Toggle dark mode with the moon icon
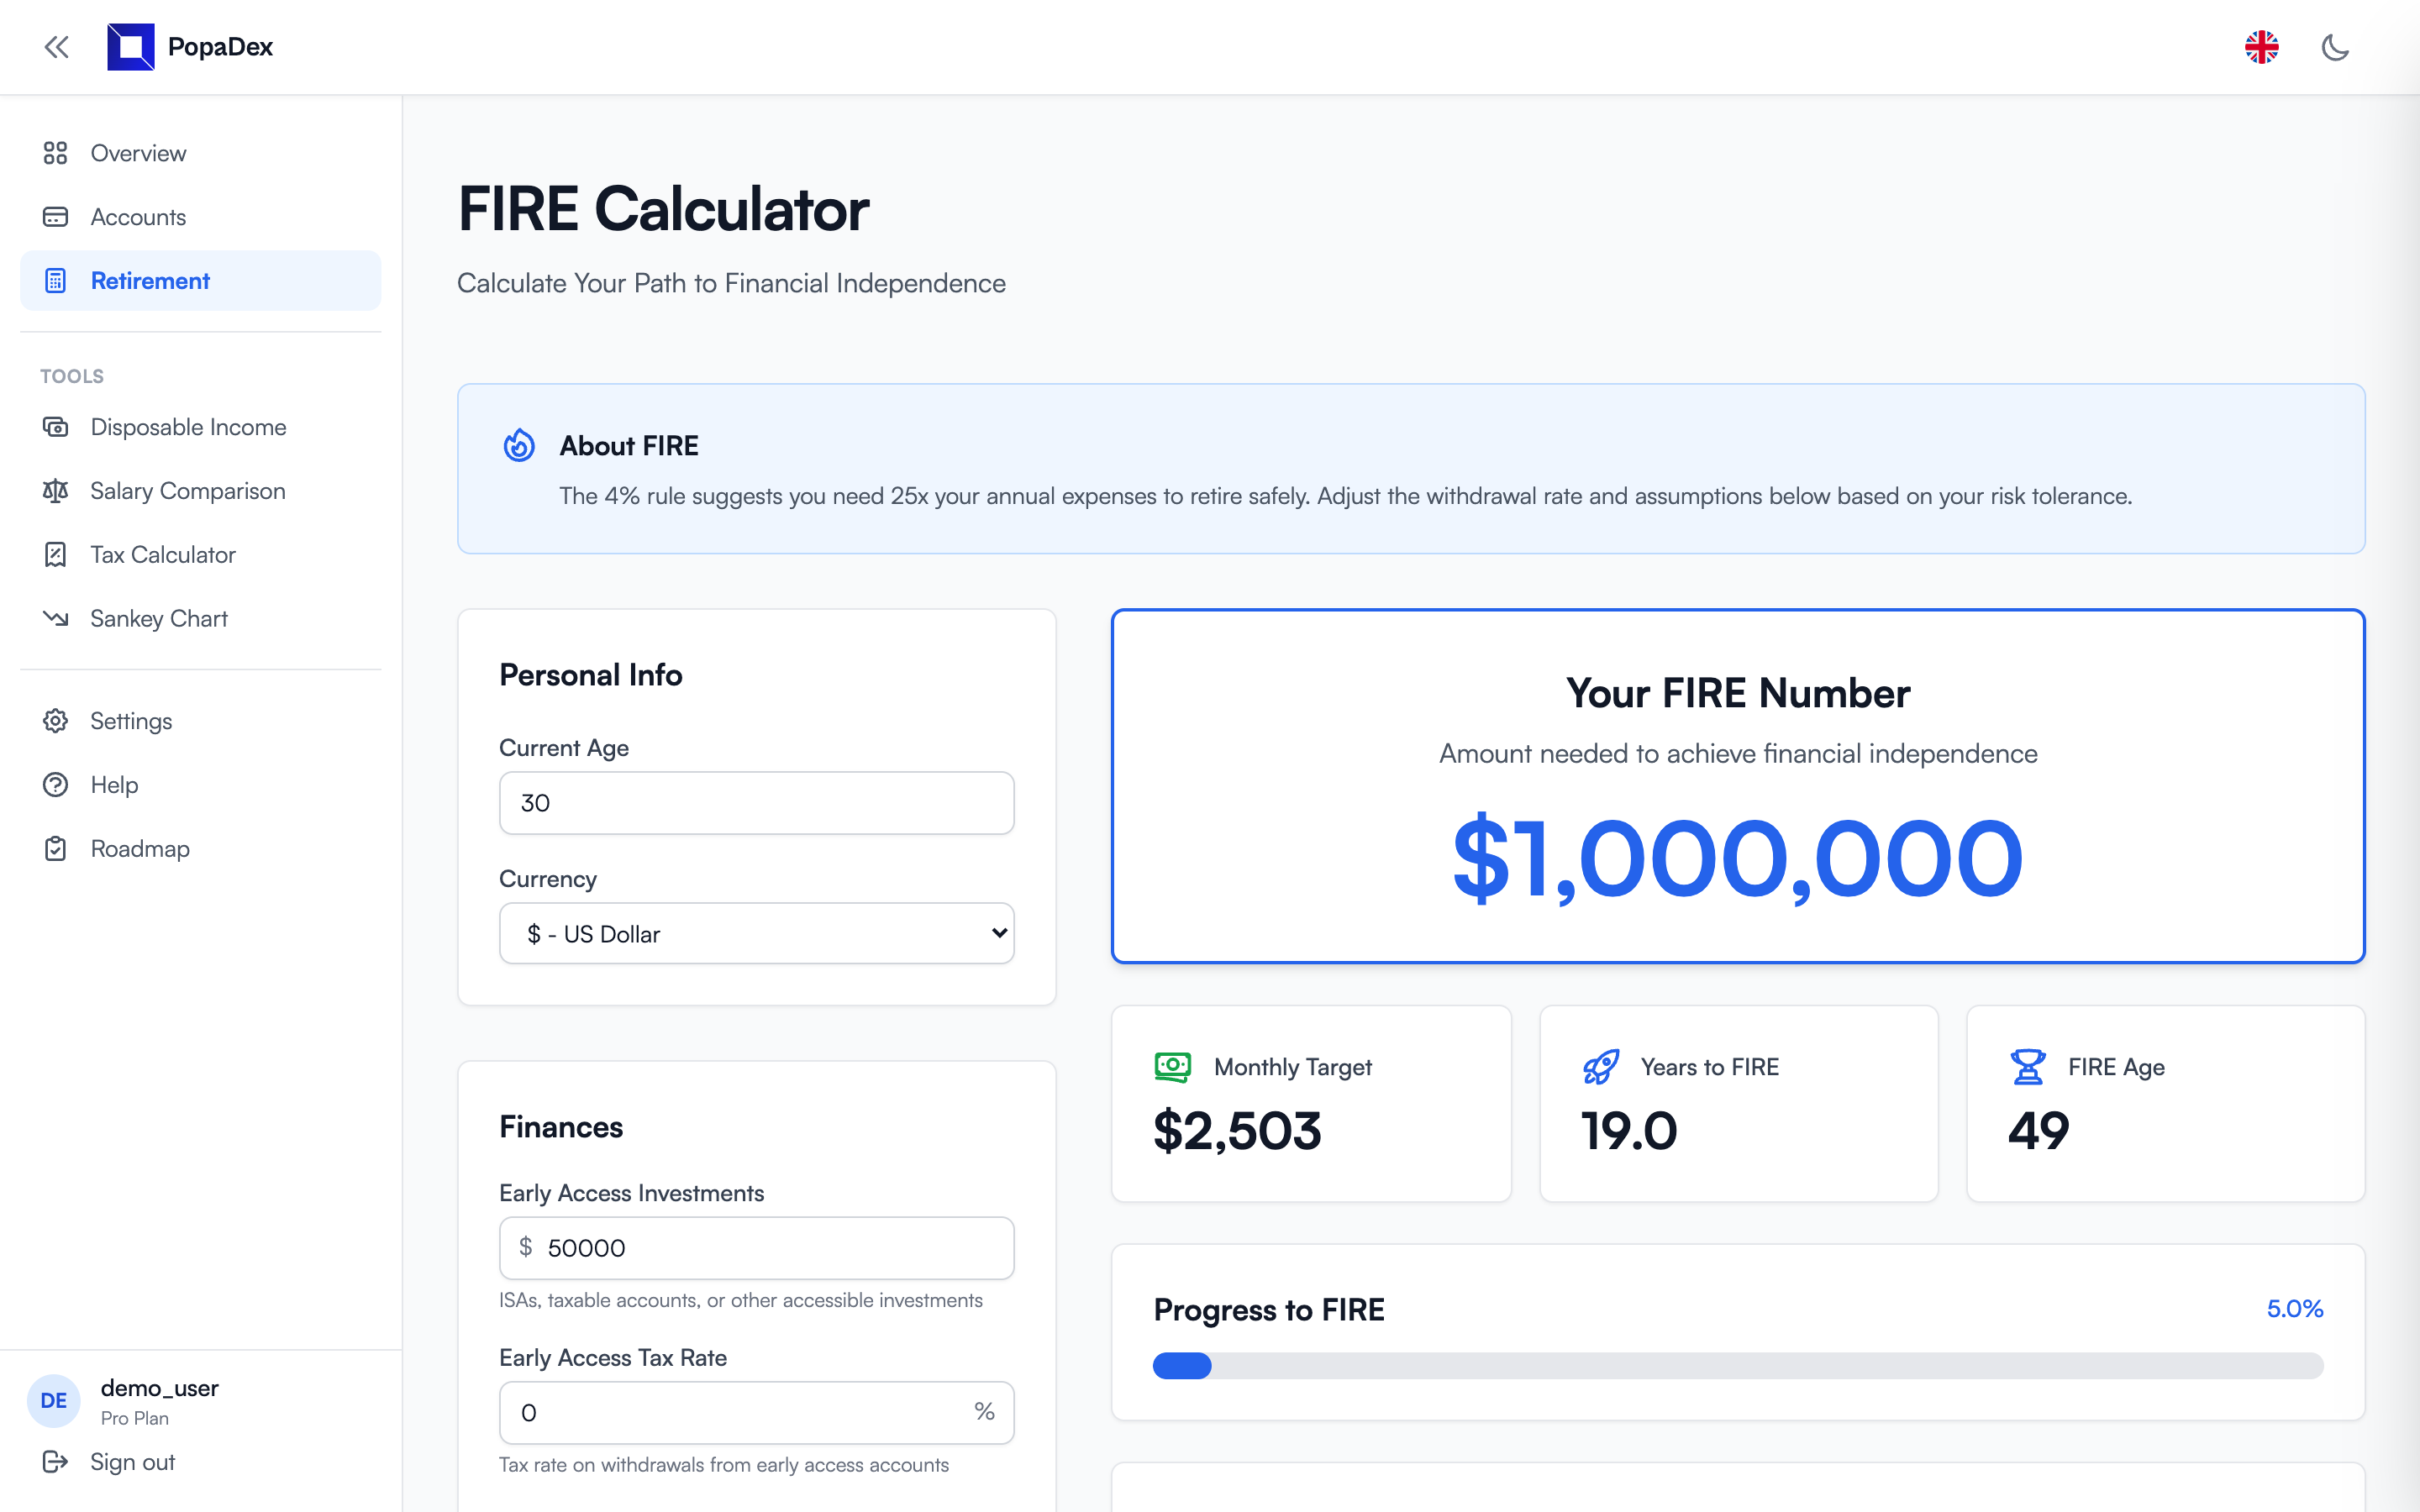 2336,47
